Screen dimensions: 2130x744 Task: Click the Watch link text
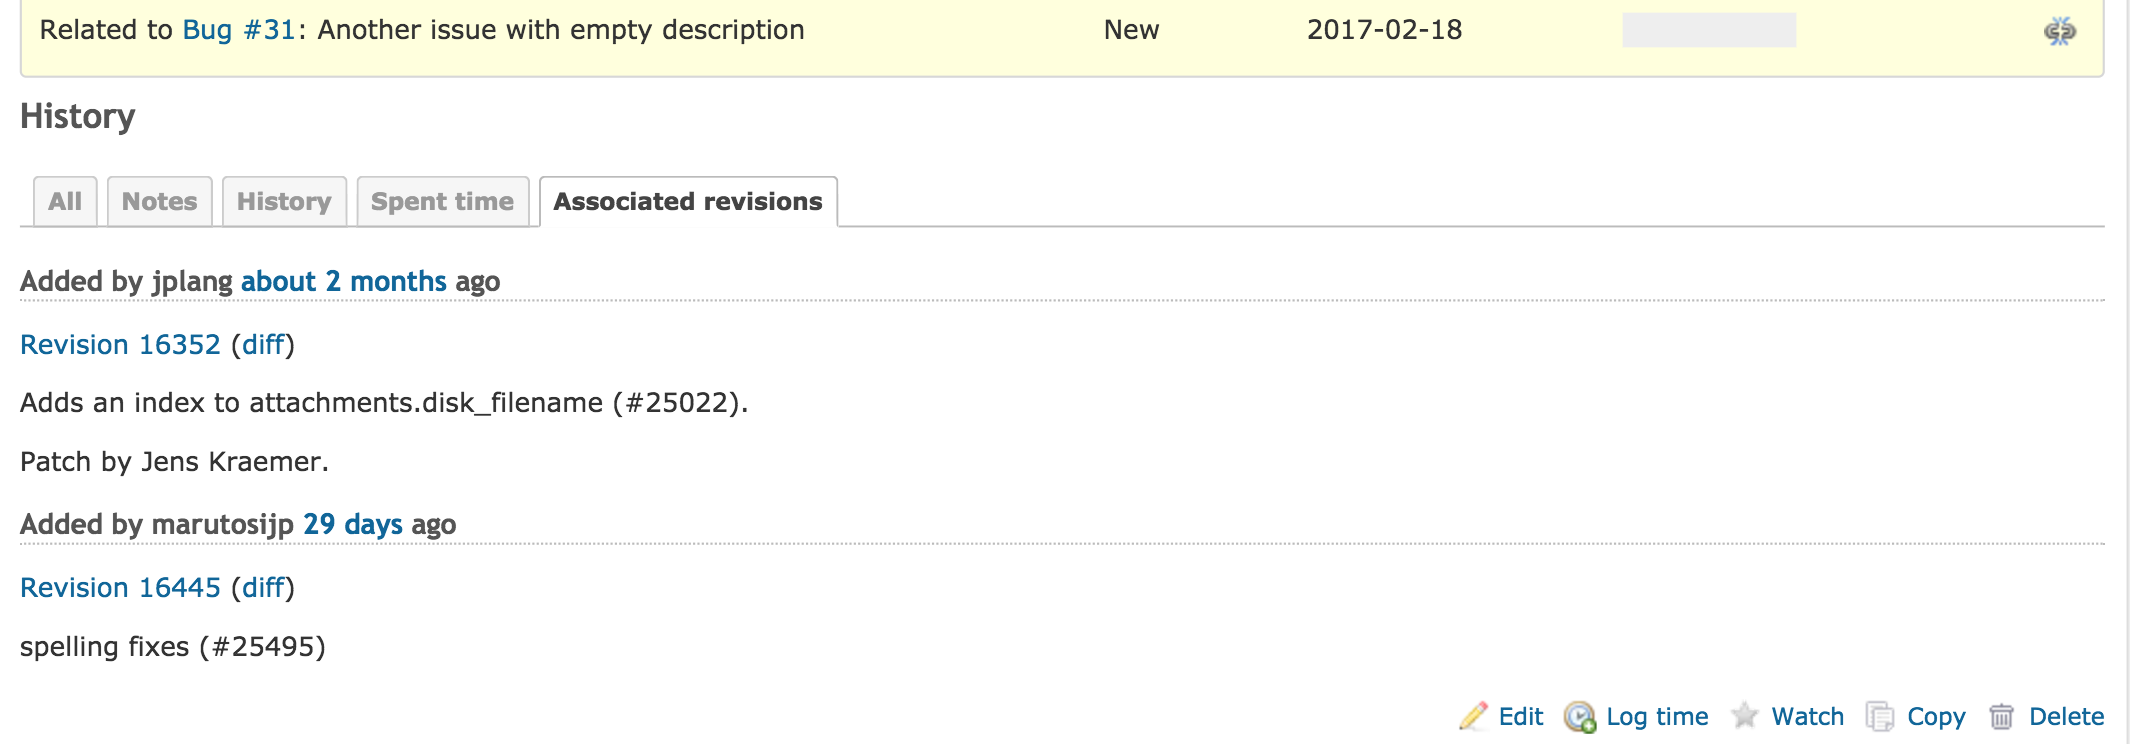tap(1807, 716)
